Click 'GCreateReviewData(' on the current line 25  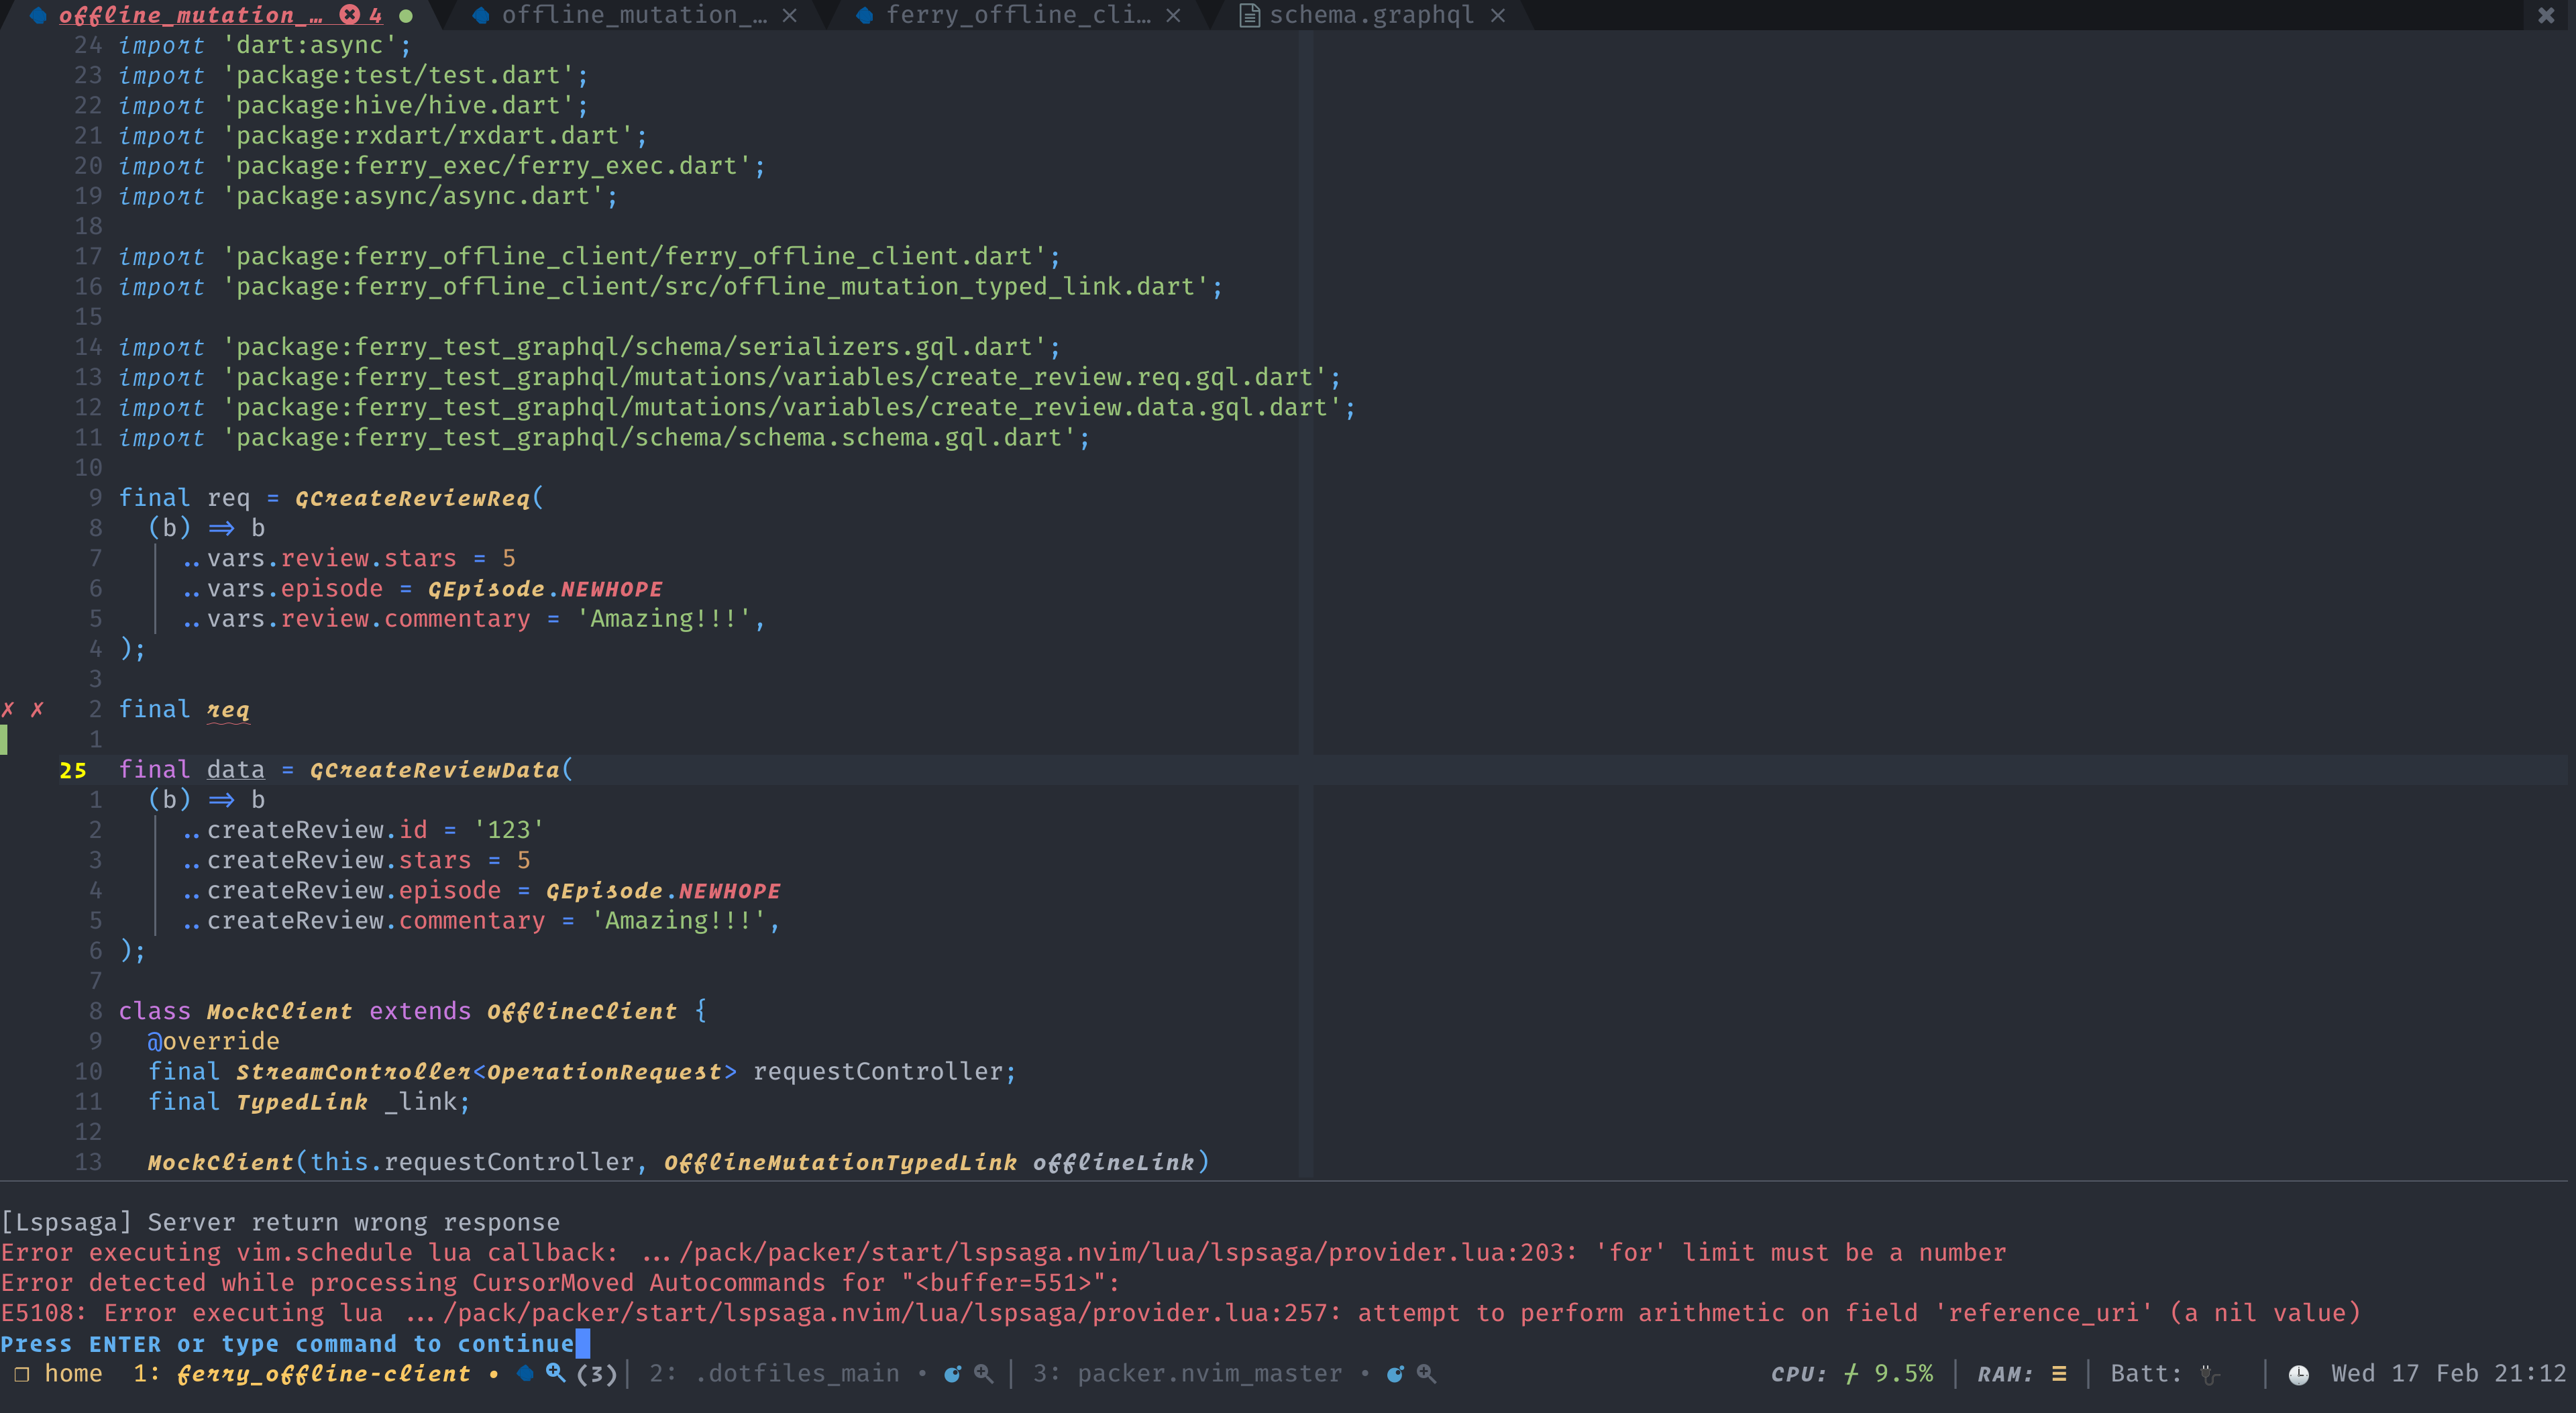441,770
